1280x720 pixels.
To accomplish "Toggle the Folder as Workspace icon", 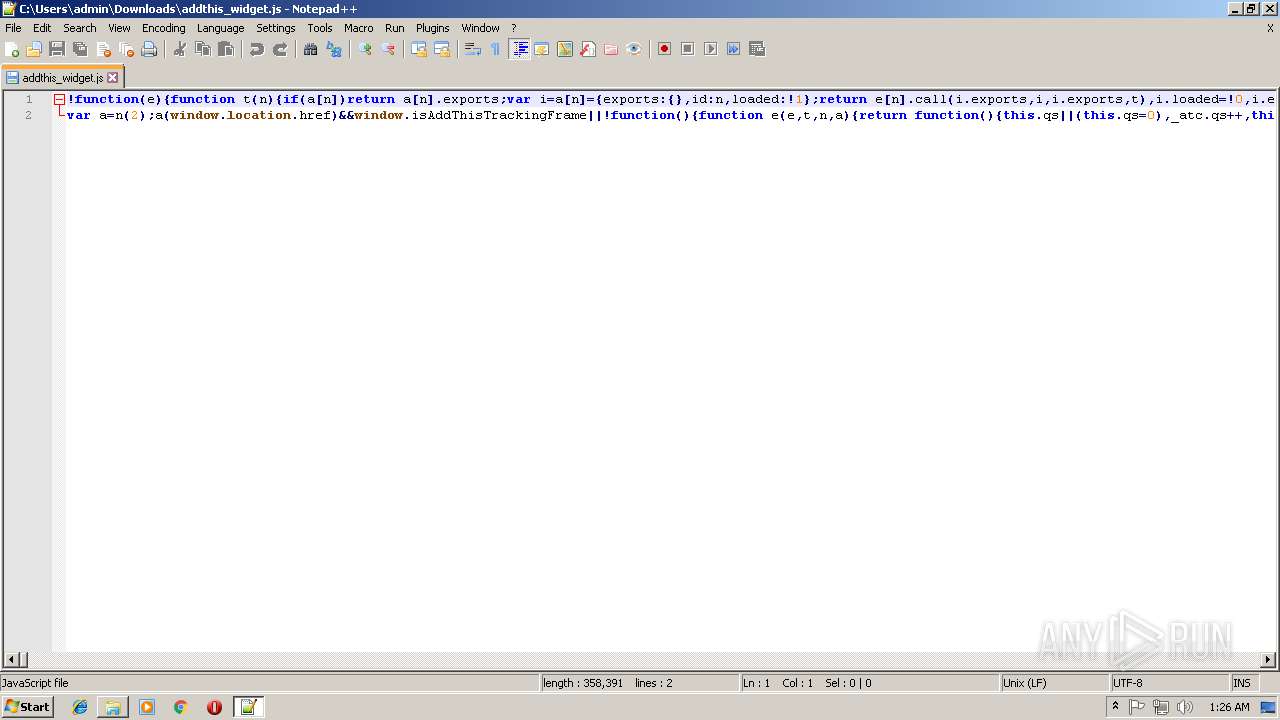I will point(611,49).
